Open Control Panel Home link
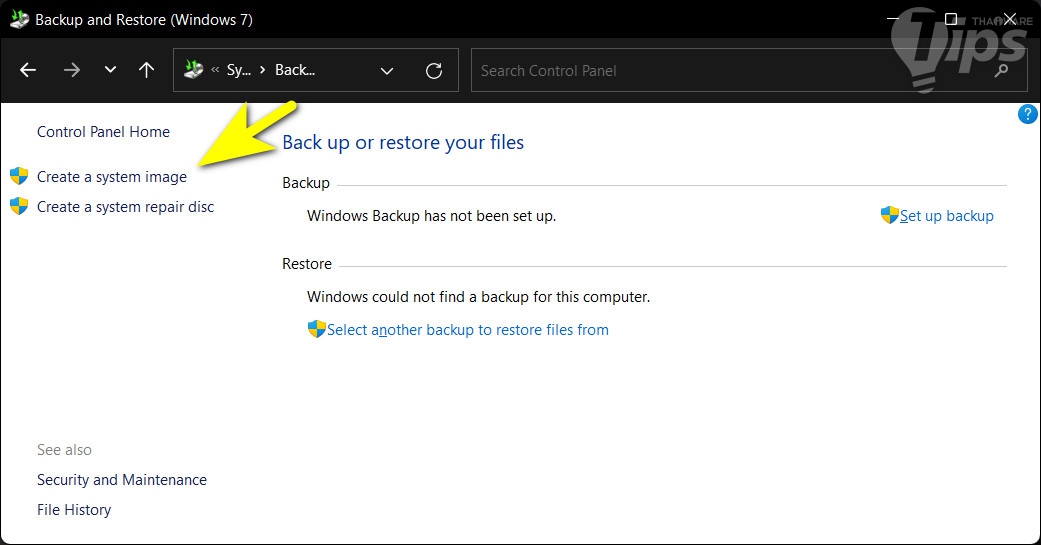Screen dimensions: 1041x545 point(103,132)
